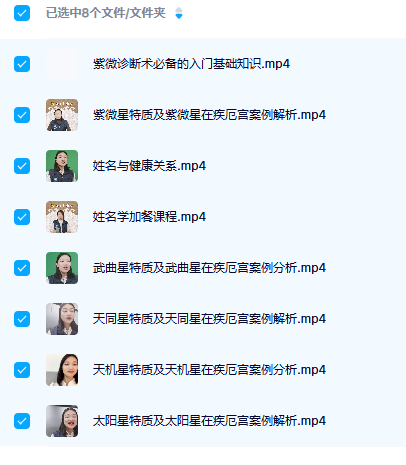Open the 天同星特质 video thumbnail
The height and width of the screenshot is (465, 406).
[x=62, y=319]
